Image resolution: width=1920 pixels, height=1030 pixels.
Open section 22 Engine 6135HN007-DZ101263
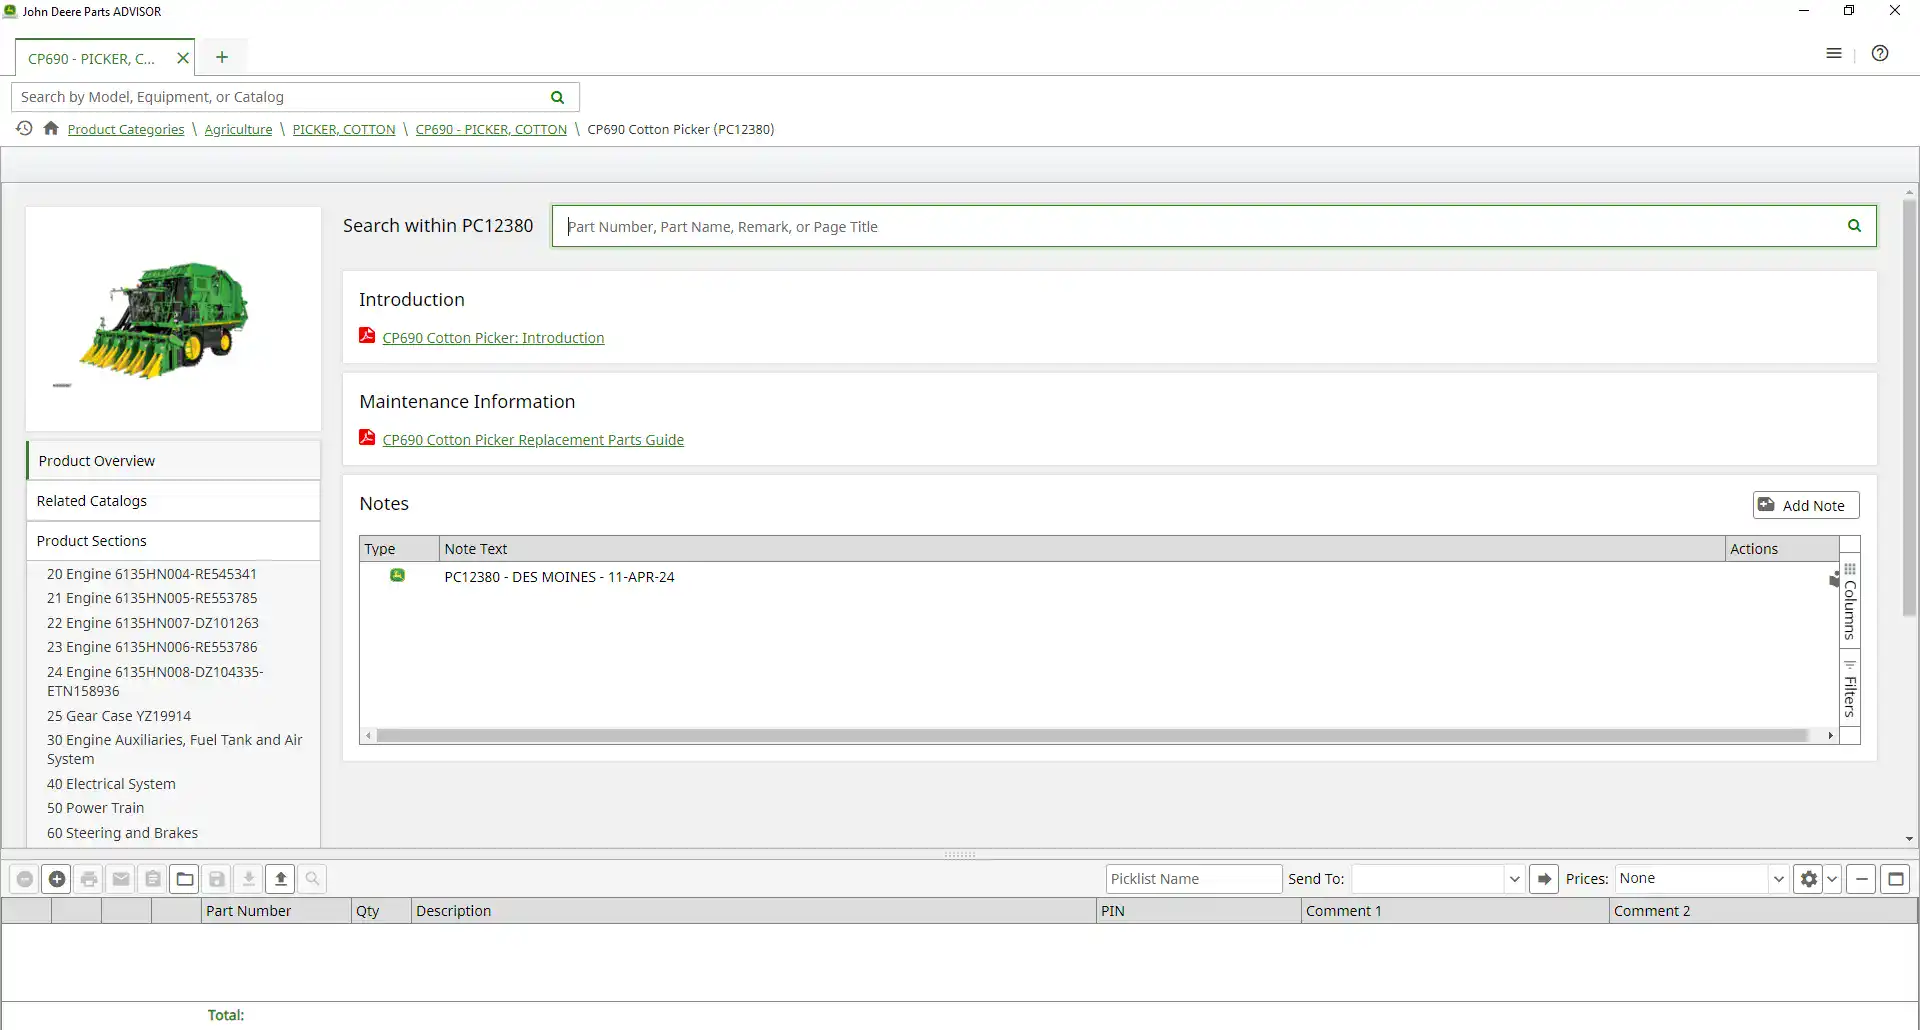coord(153,623)
